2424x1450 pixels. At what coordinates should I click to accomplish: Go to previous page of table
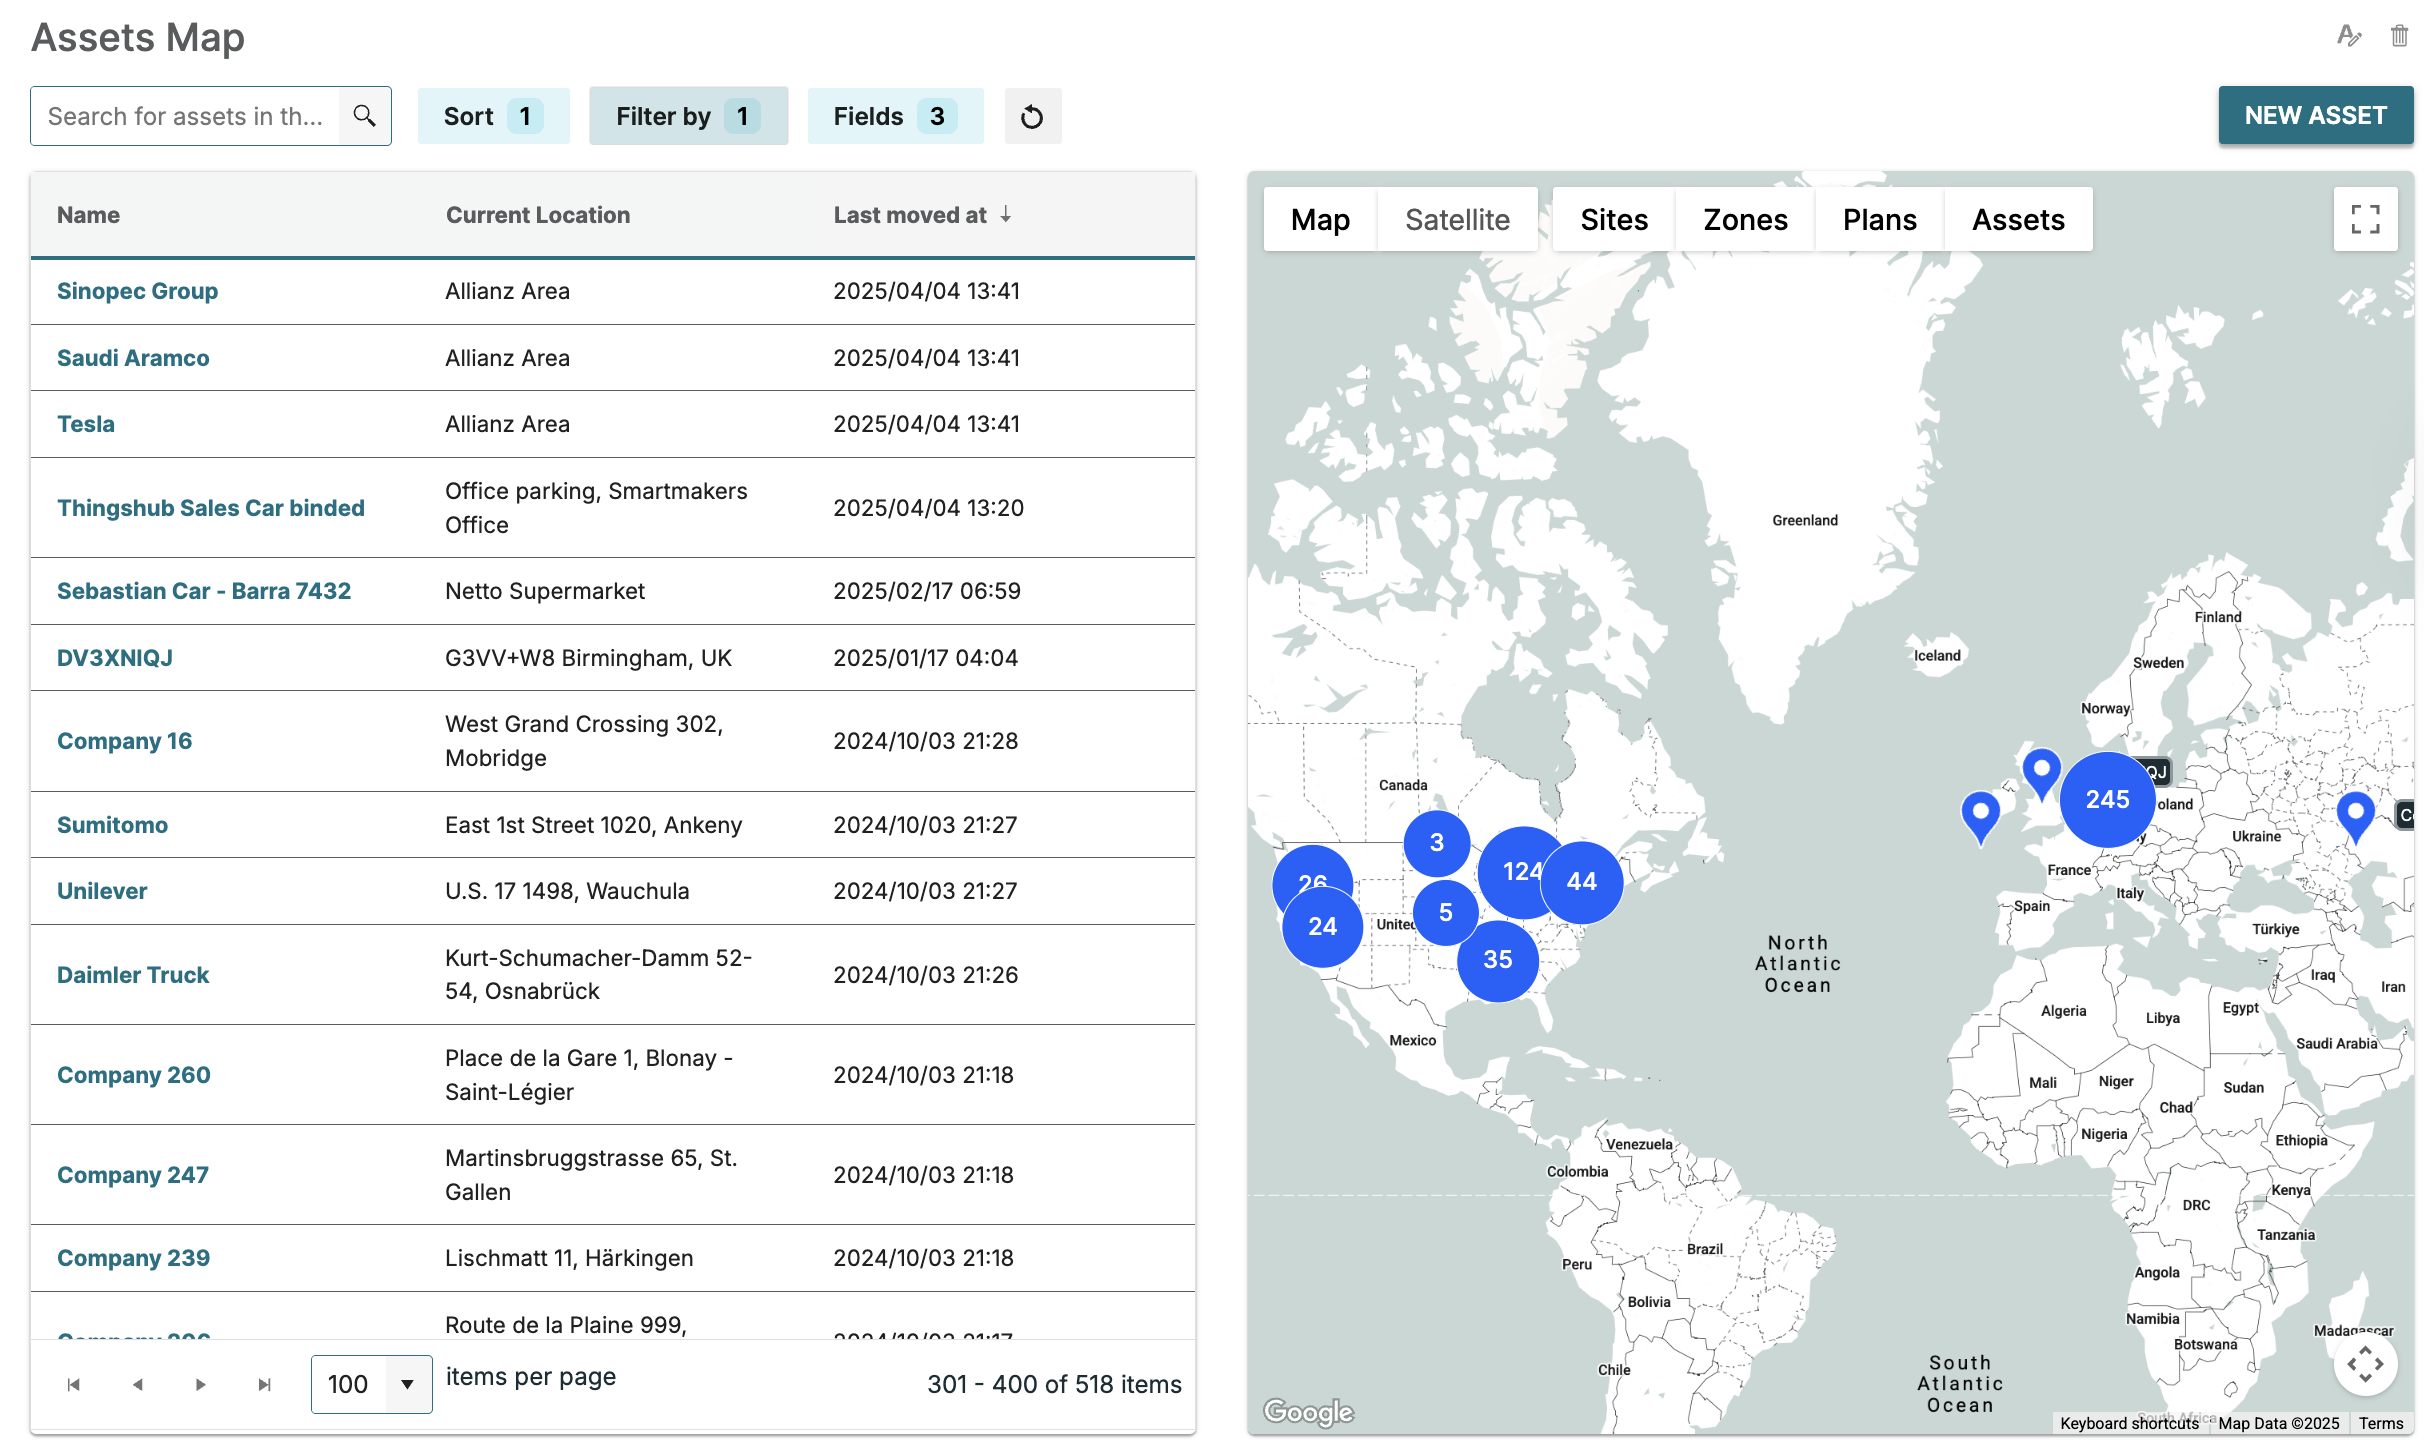coord(138,1385)
